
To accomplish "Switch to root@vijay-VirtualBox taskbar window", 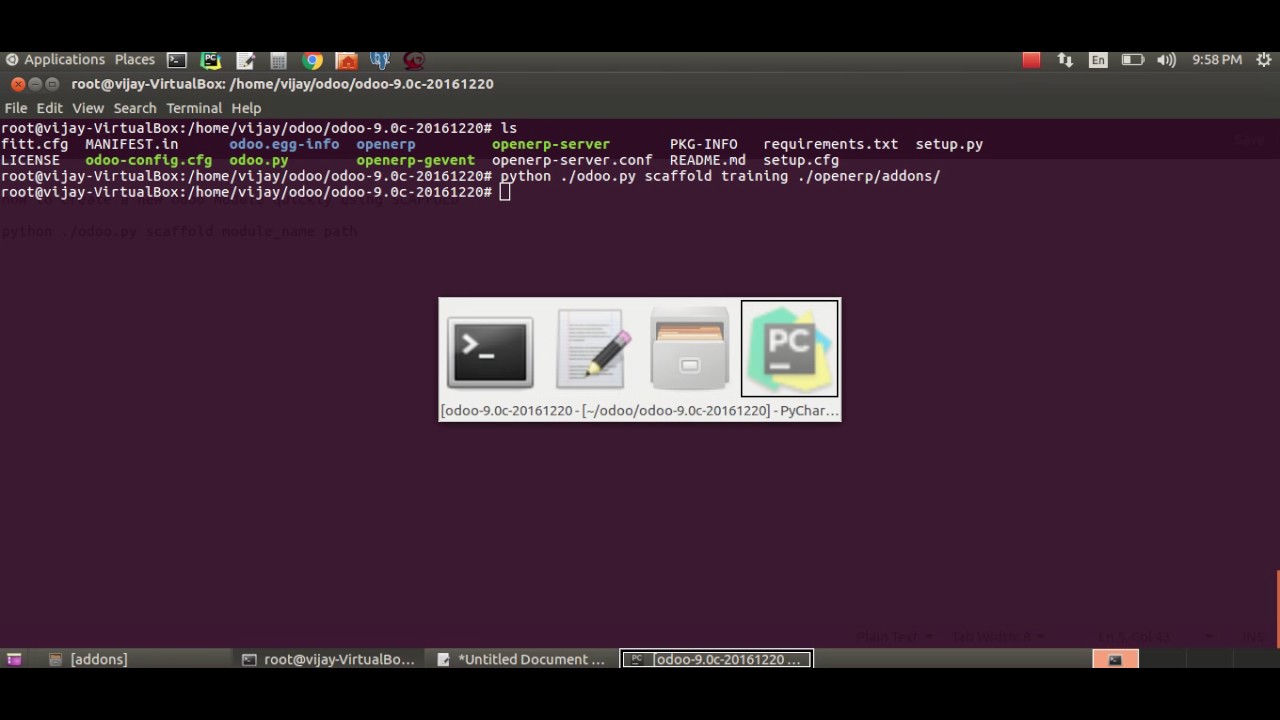I will pos(328,659).
